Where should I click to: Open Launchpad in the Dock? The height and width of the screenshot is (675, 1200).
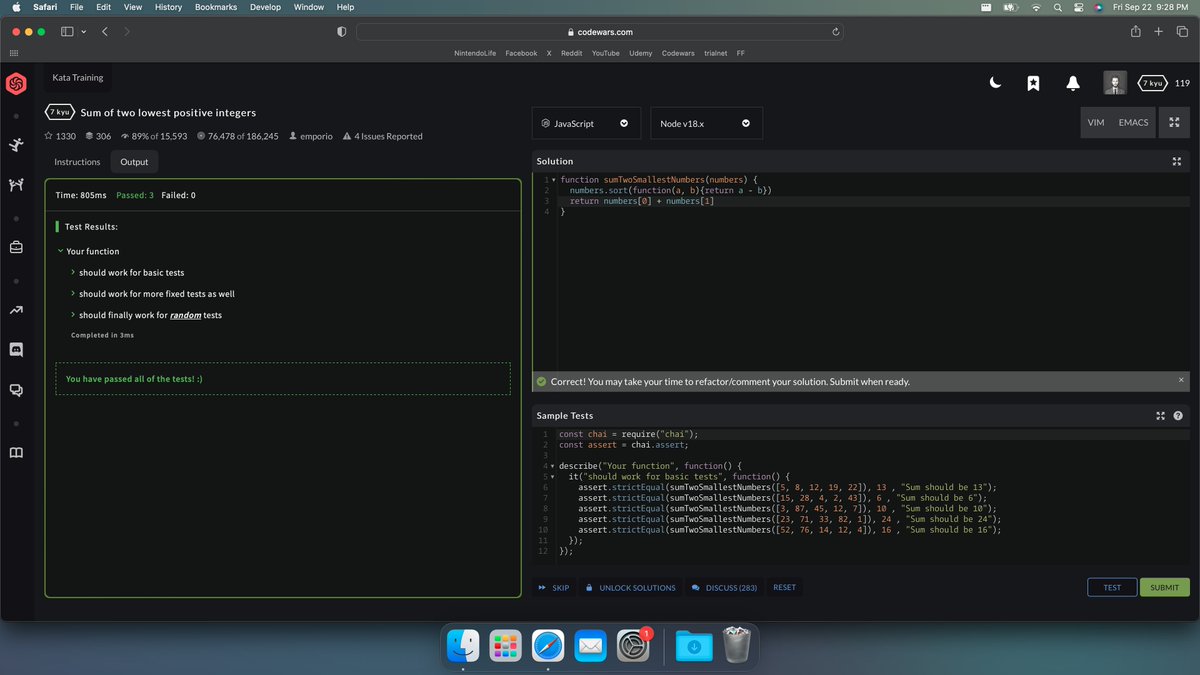point(506,646)
